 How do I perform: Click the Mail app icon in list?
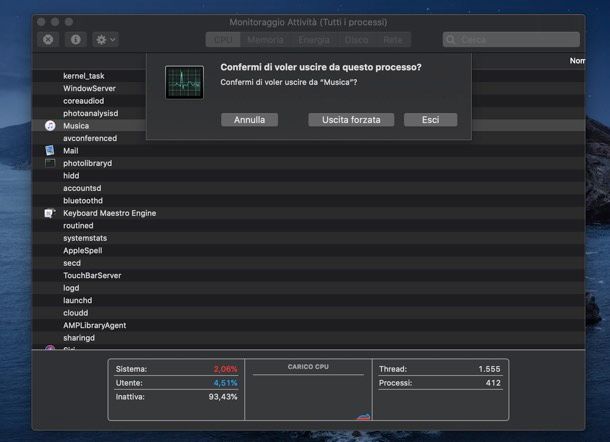[x=50, y=151]
